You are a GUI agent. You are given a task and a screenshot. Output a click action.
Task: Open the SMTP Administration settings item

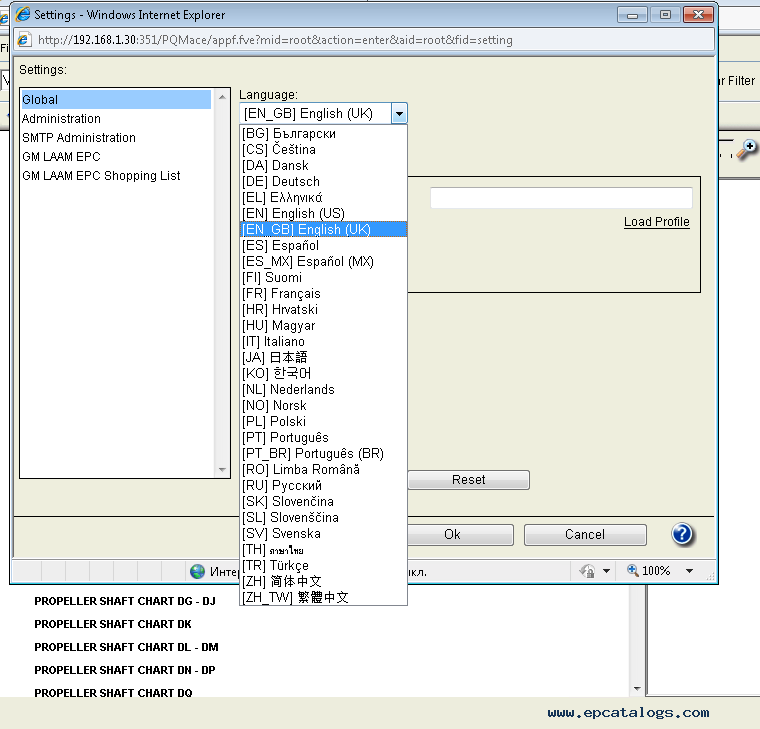79,138
